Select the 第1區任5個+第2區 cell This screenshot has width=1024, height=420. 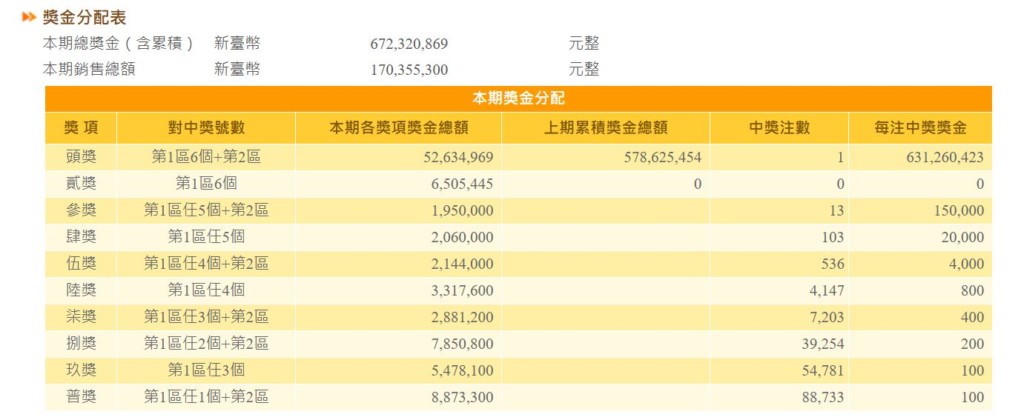pos(206,210)
